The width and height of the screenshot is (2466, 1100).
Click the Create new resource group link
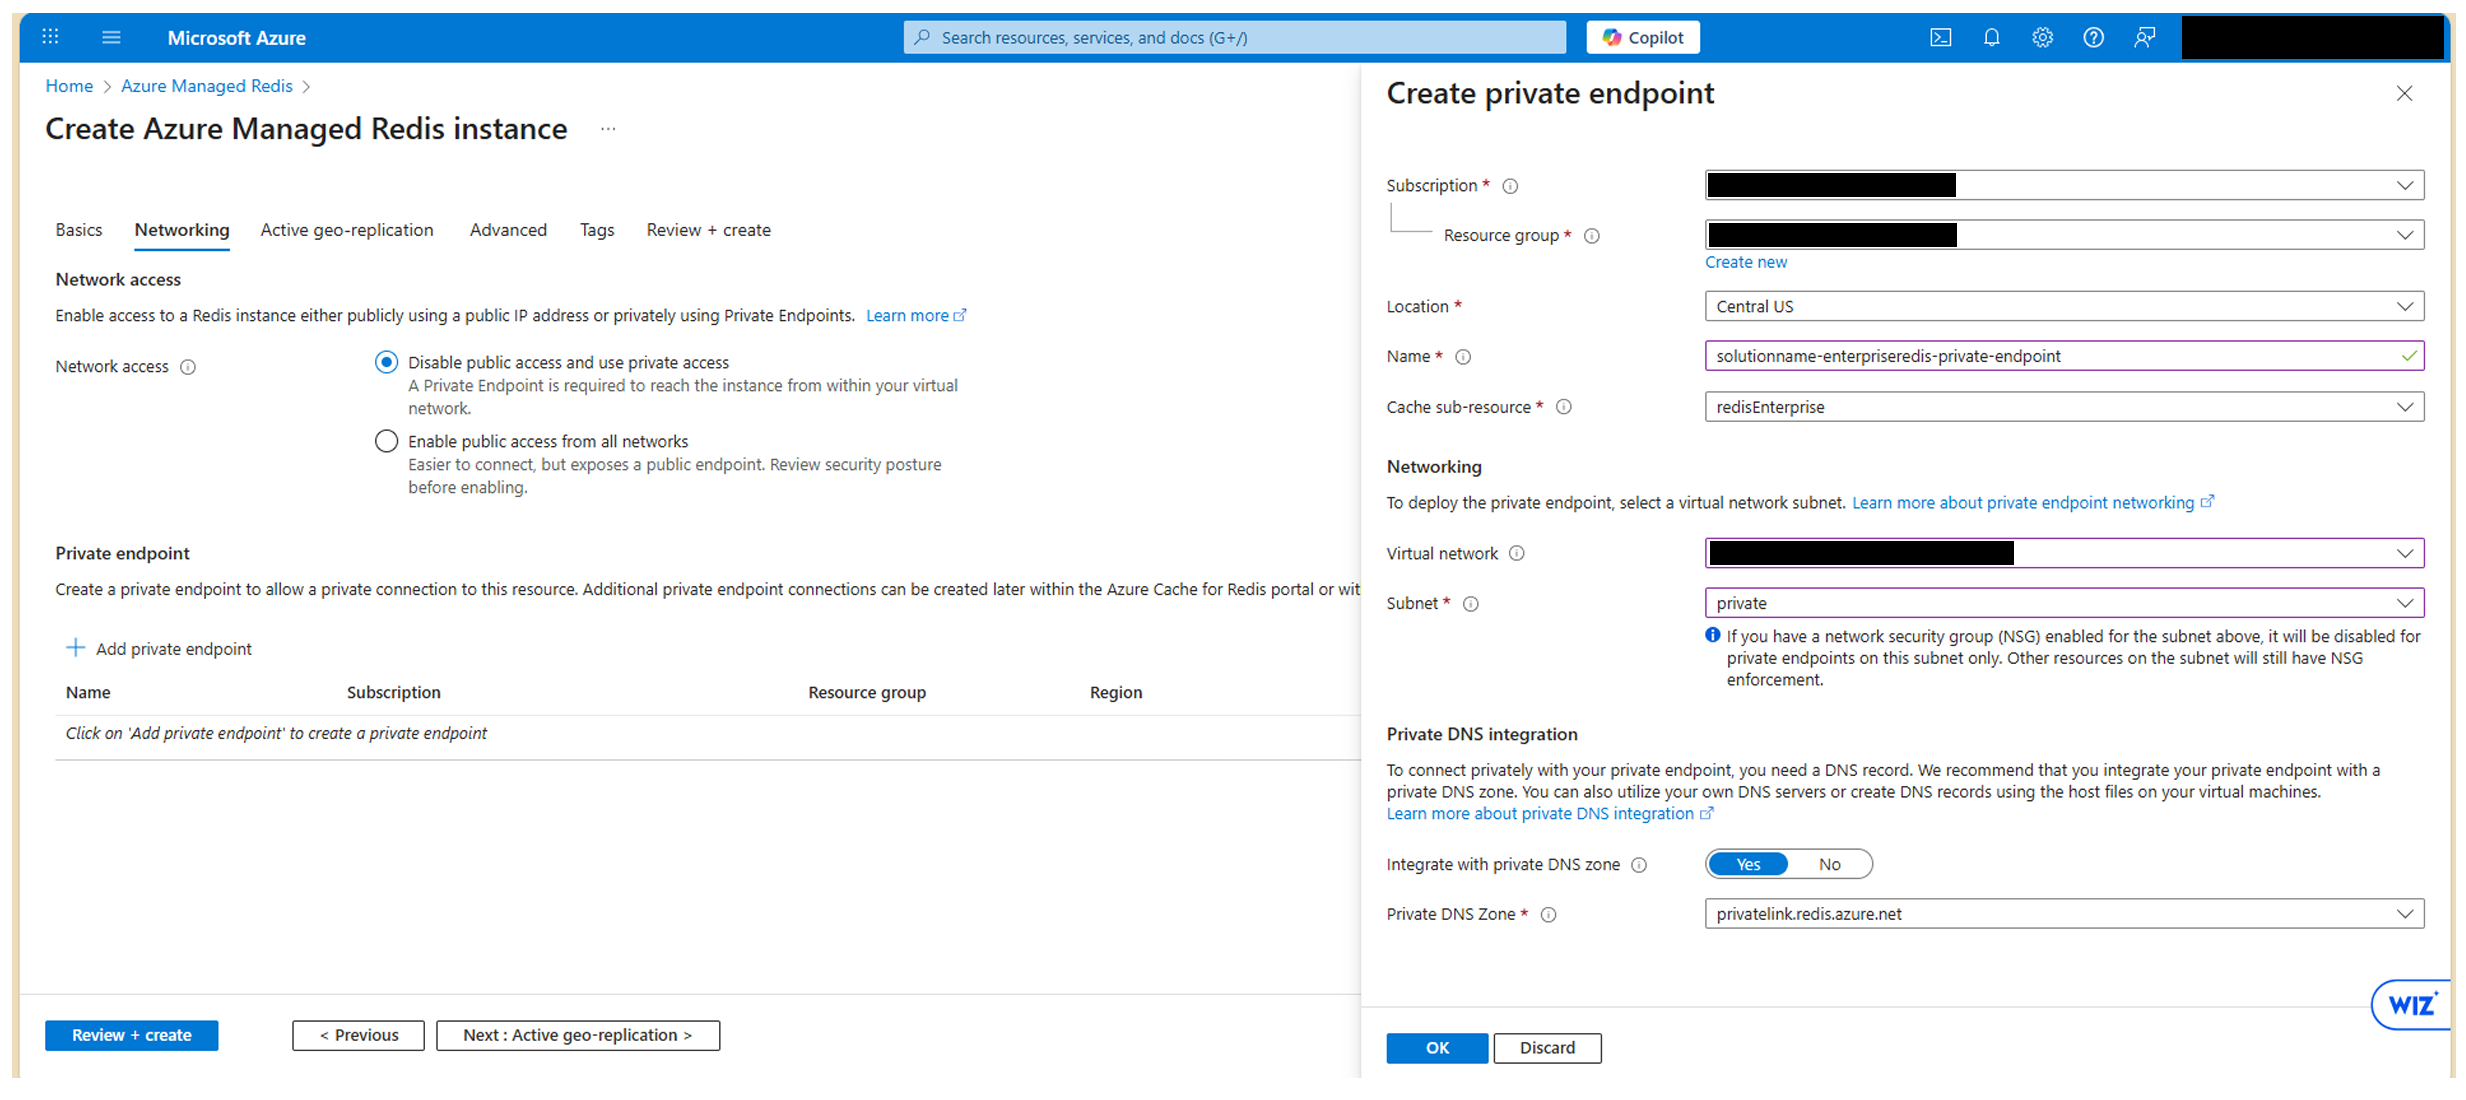[1745, 262]
